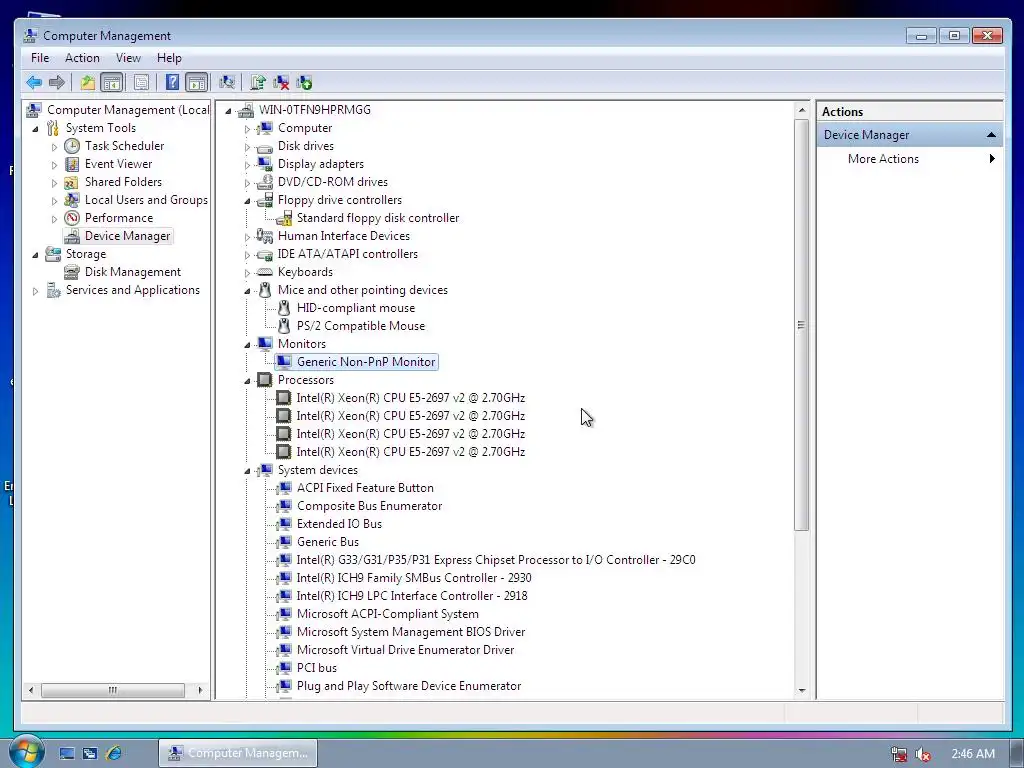The image size is (1024, 768).
Task: Click the last toolbar icon with green circle arrow
Action: 304,82
